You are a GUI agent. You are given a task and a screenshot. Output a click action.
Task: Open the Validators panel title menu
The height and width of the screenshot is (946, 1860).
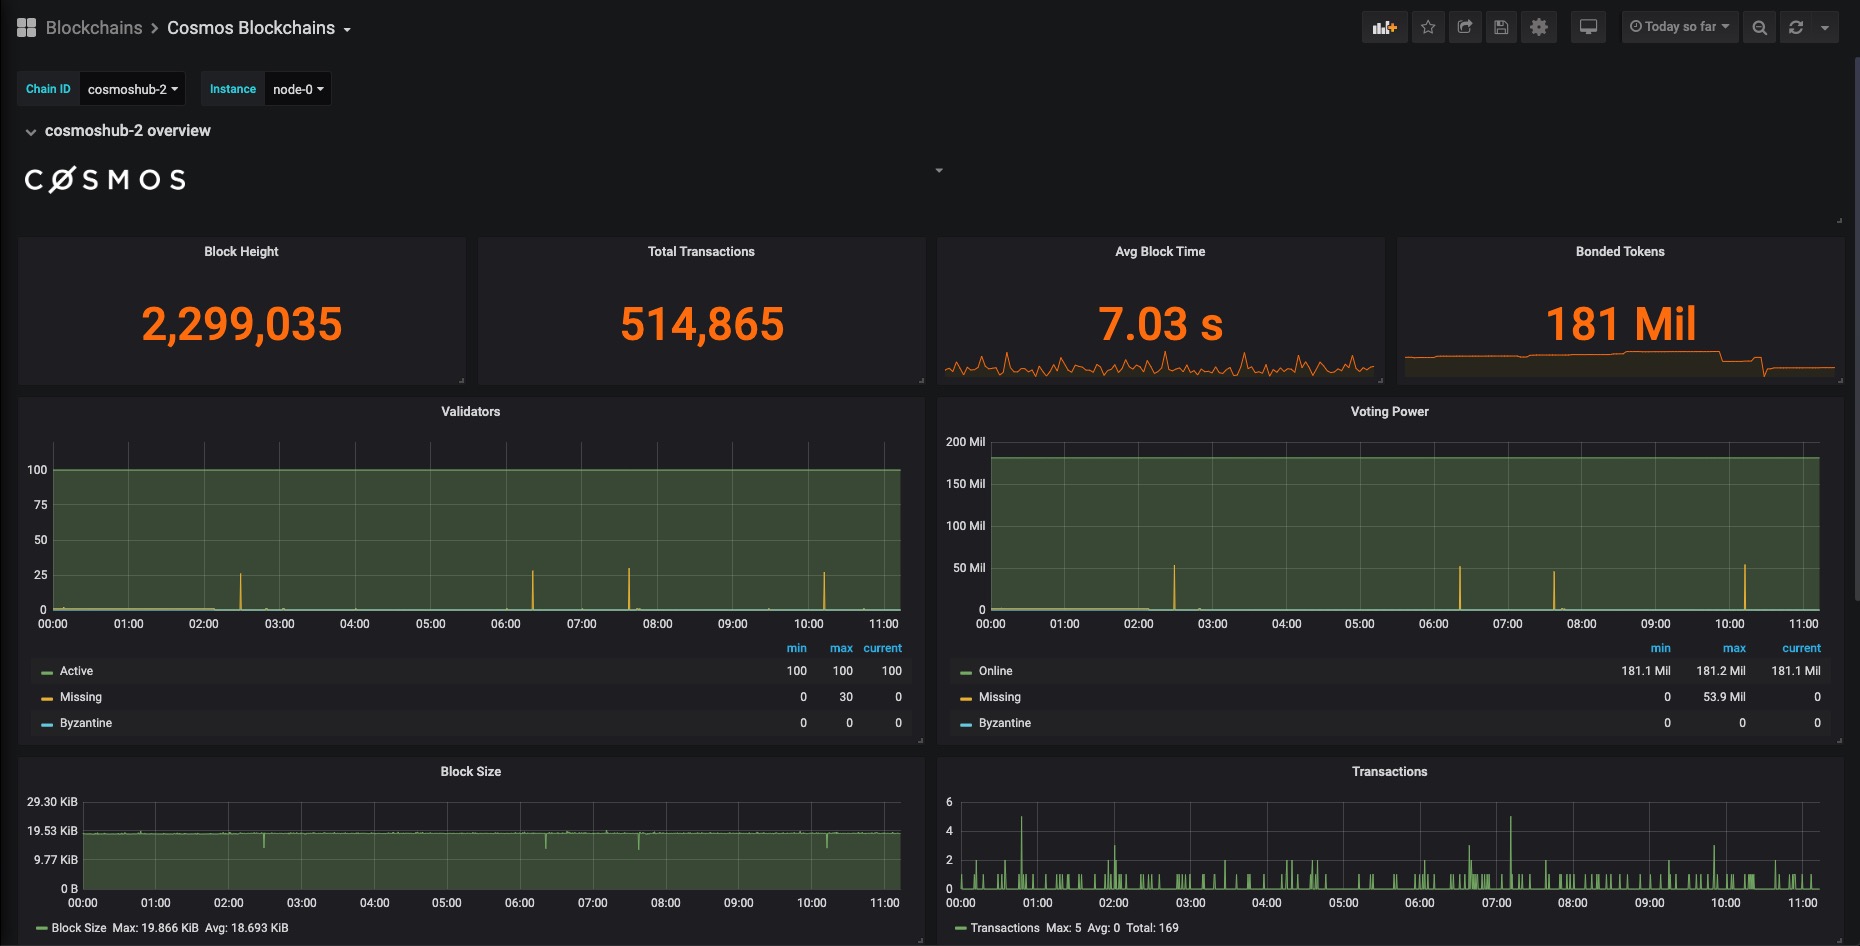(470, 411)
